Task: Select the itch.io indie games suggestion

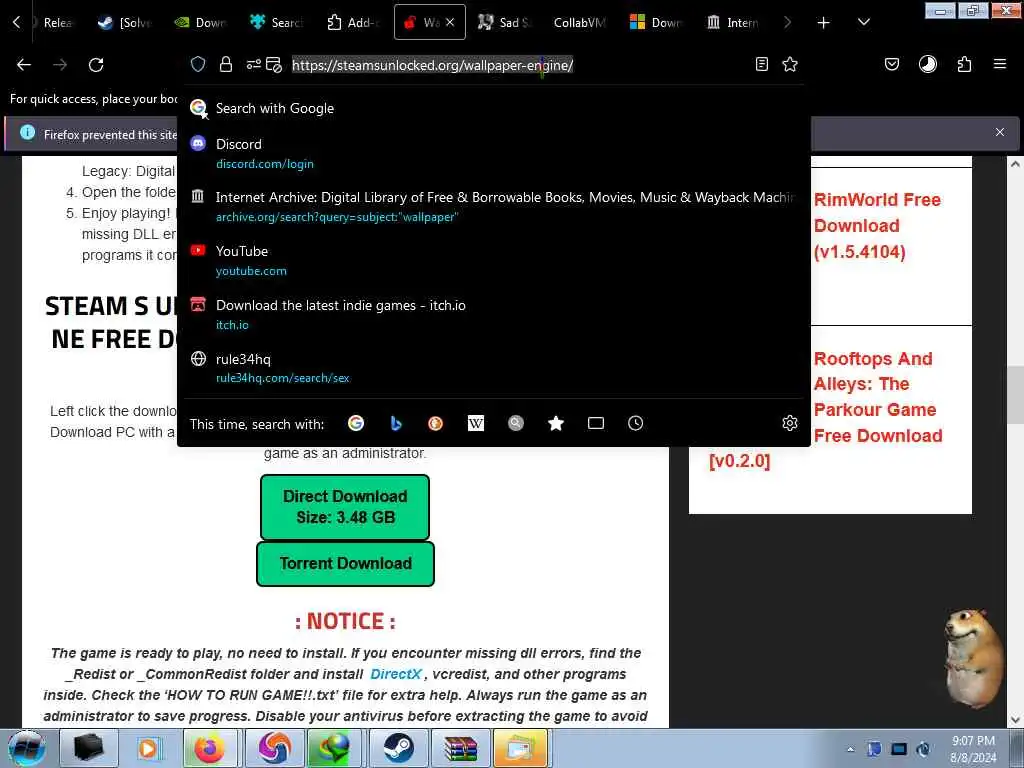Action: point(494,315)
